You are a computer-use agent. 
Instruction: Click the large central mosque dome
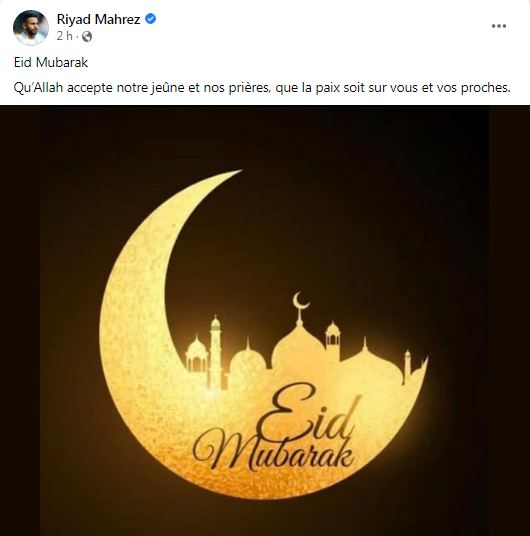[x=299, y=347]
